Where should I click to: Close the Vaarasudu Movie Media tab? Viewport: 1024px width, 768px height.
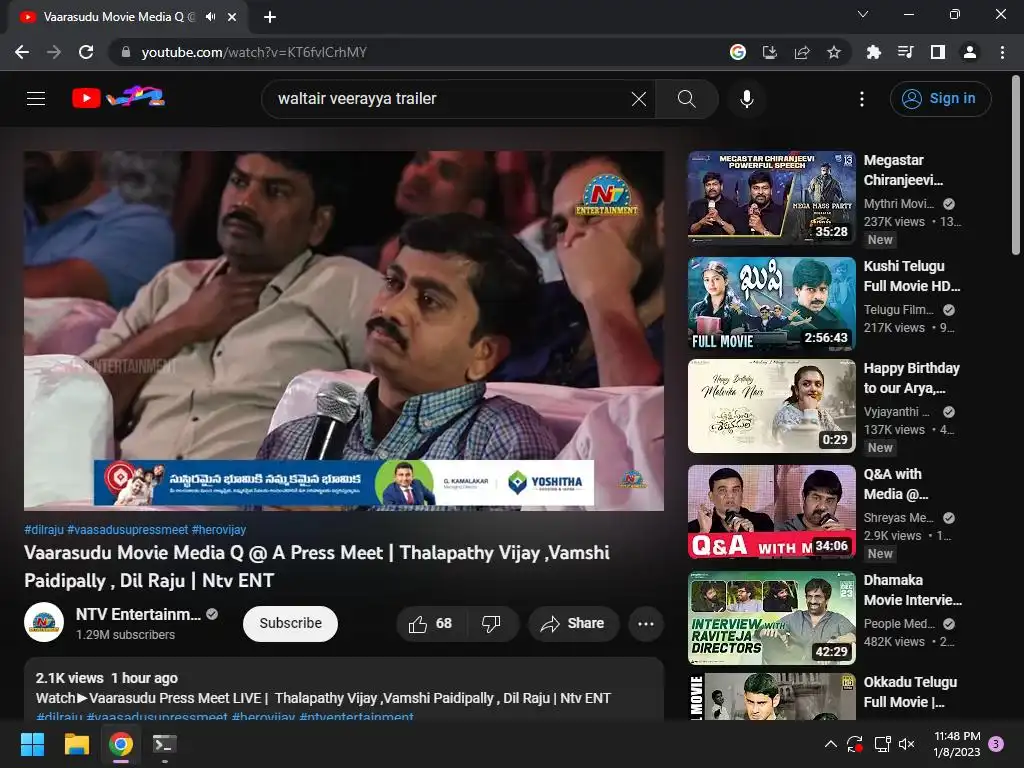point(232,17)
